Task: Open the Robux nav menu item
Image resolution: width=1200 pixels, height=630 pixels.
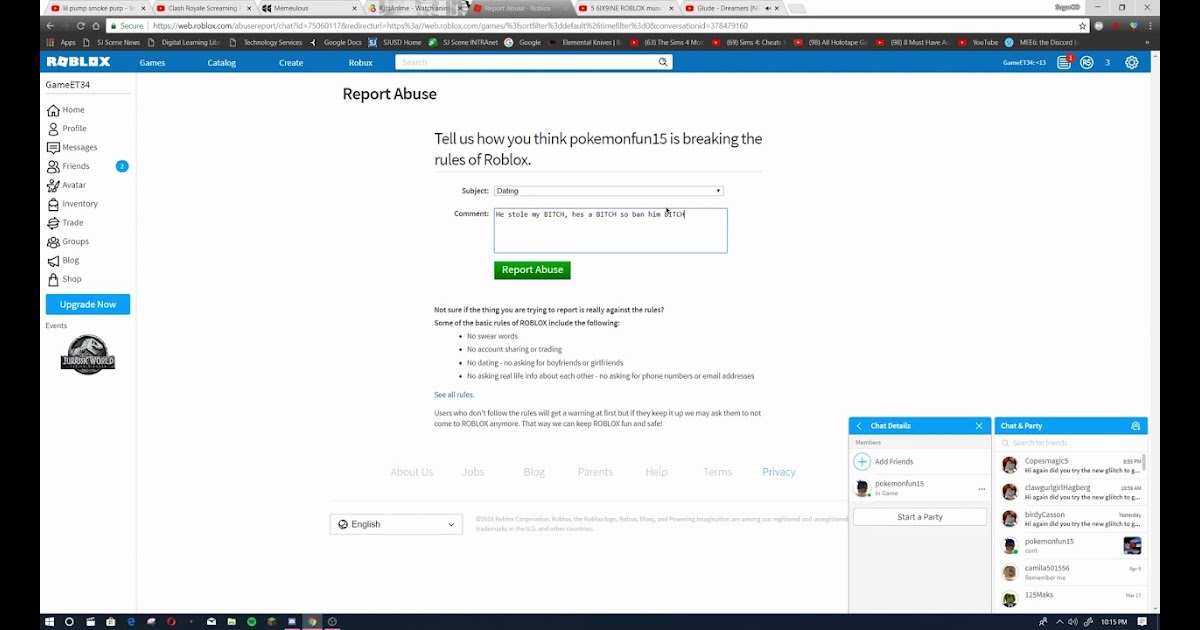Action: (361, 62)
